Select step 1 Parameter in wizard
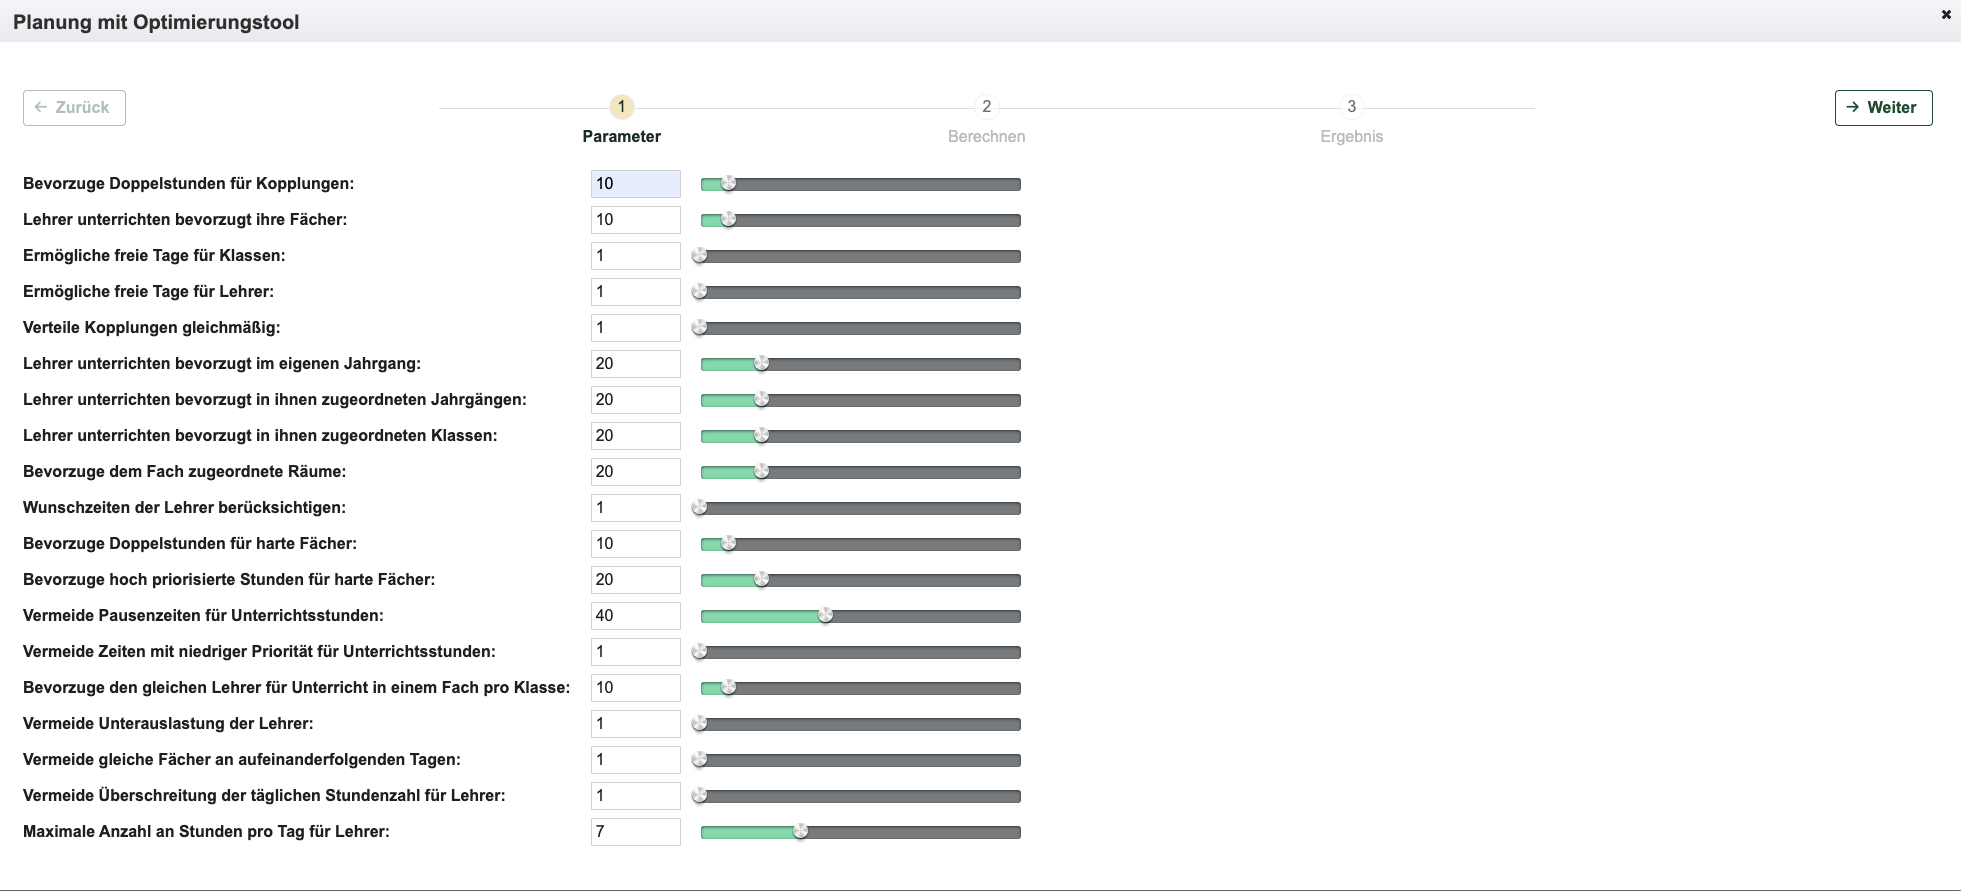Screen dimensions: 1961x891 621,107
